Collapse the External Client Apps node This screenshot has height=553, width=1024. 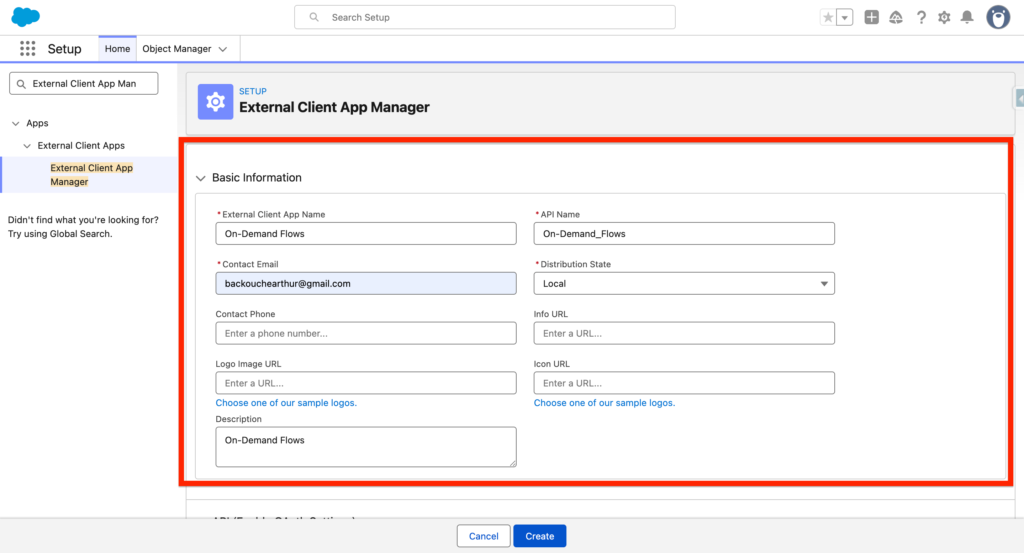[x=28, y=146]
